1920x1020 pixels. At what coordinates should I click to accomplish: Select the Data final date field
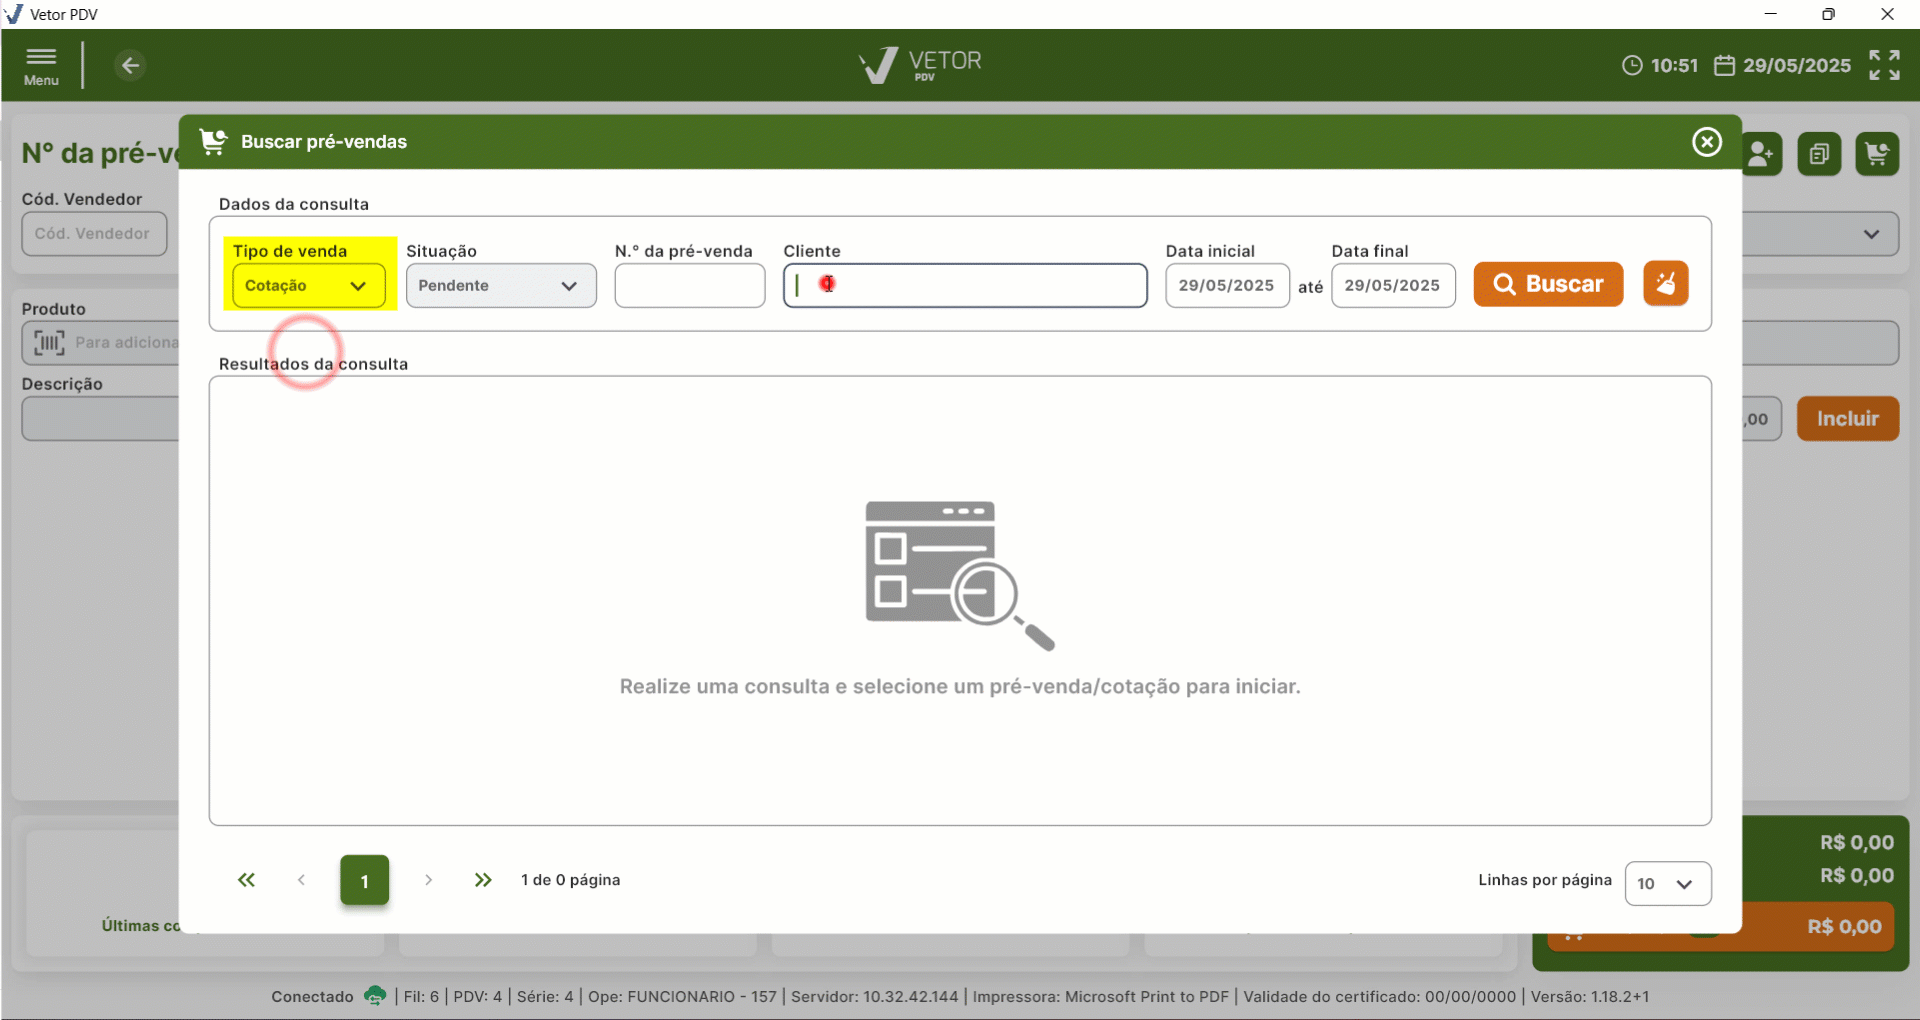click(x=1393, y=286)
